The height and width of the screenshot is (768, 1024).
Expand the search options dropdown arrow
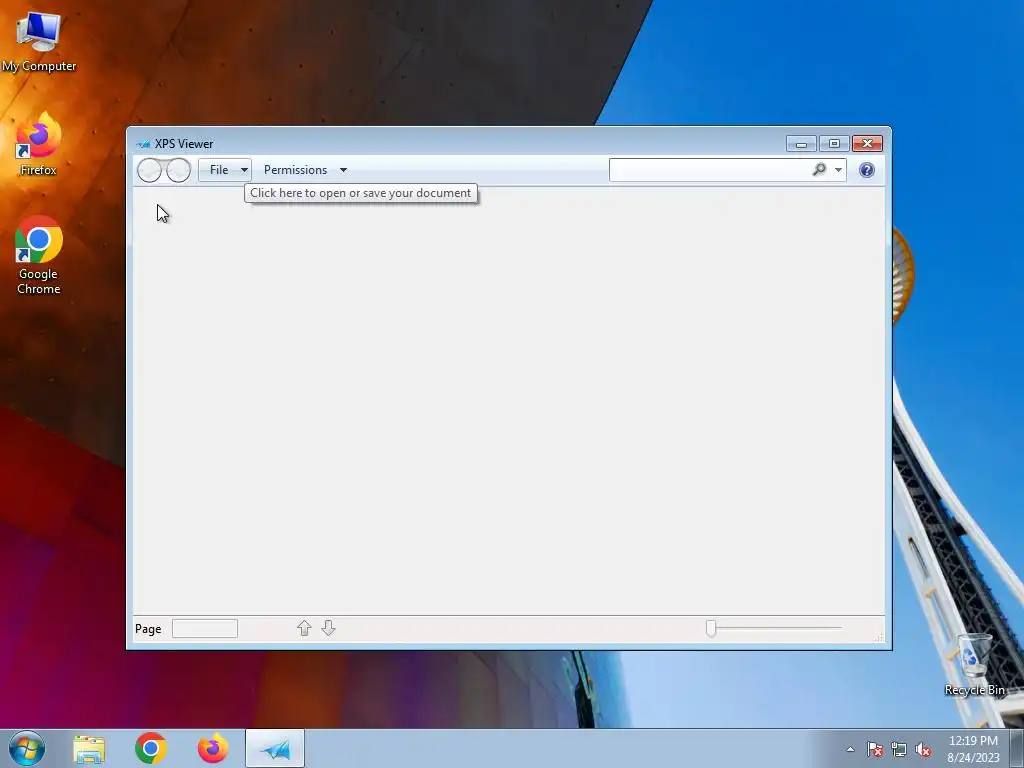(838, 170)
